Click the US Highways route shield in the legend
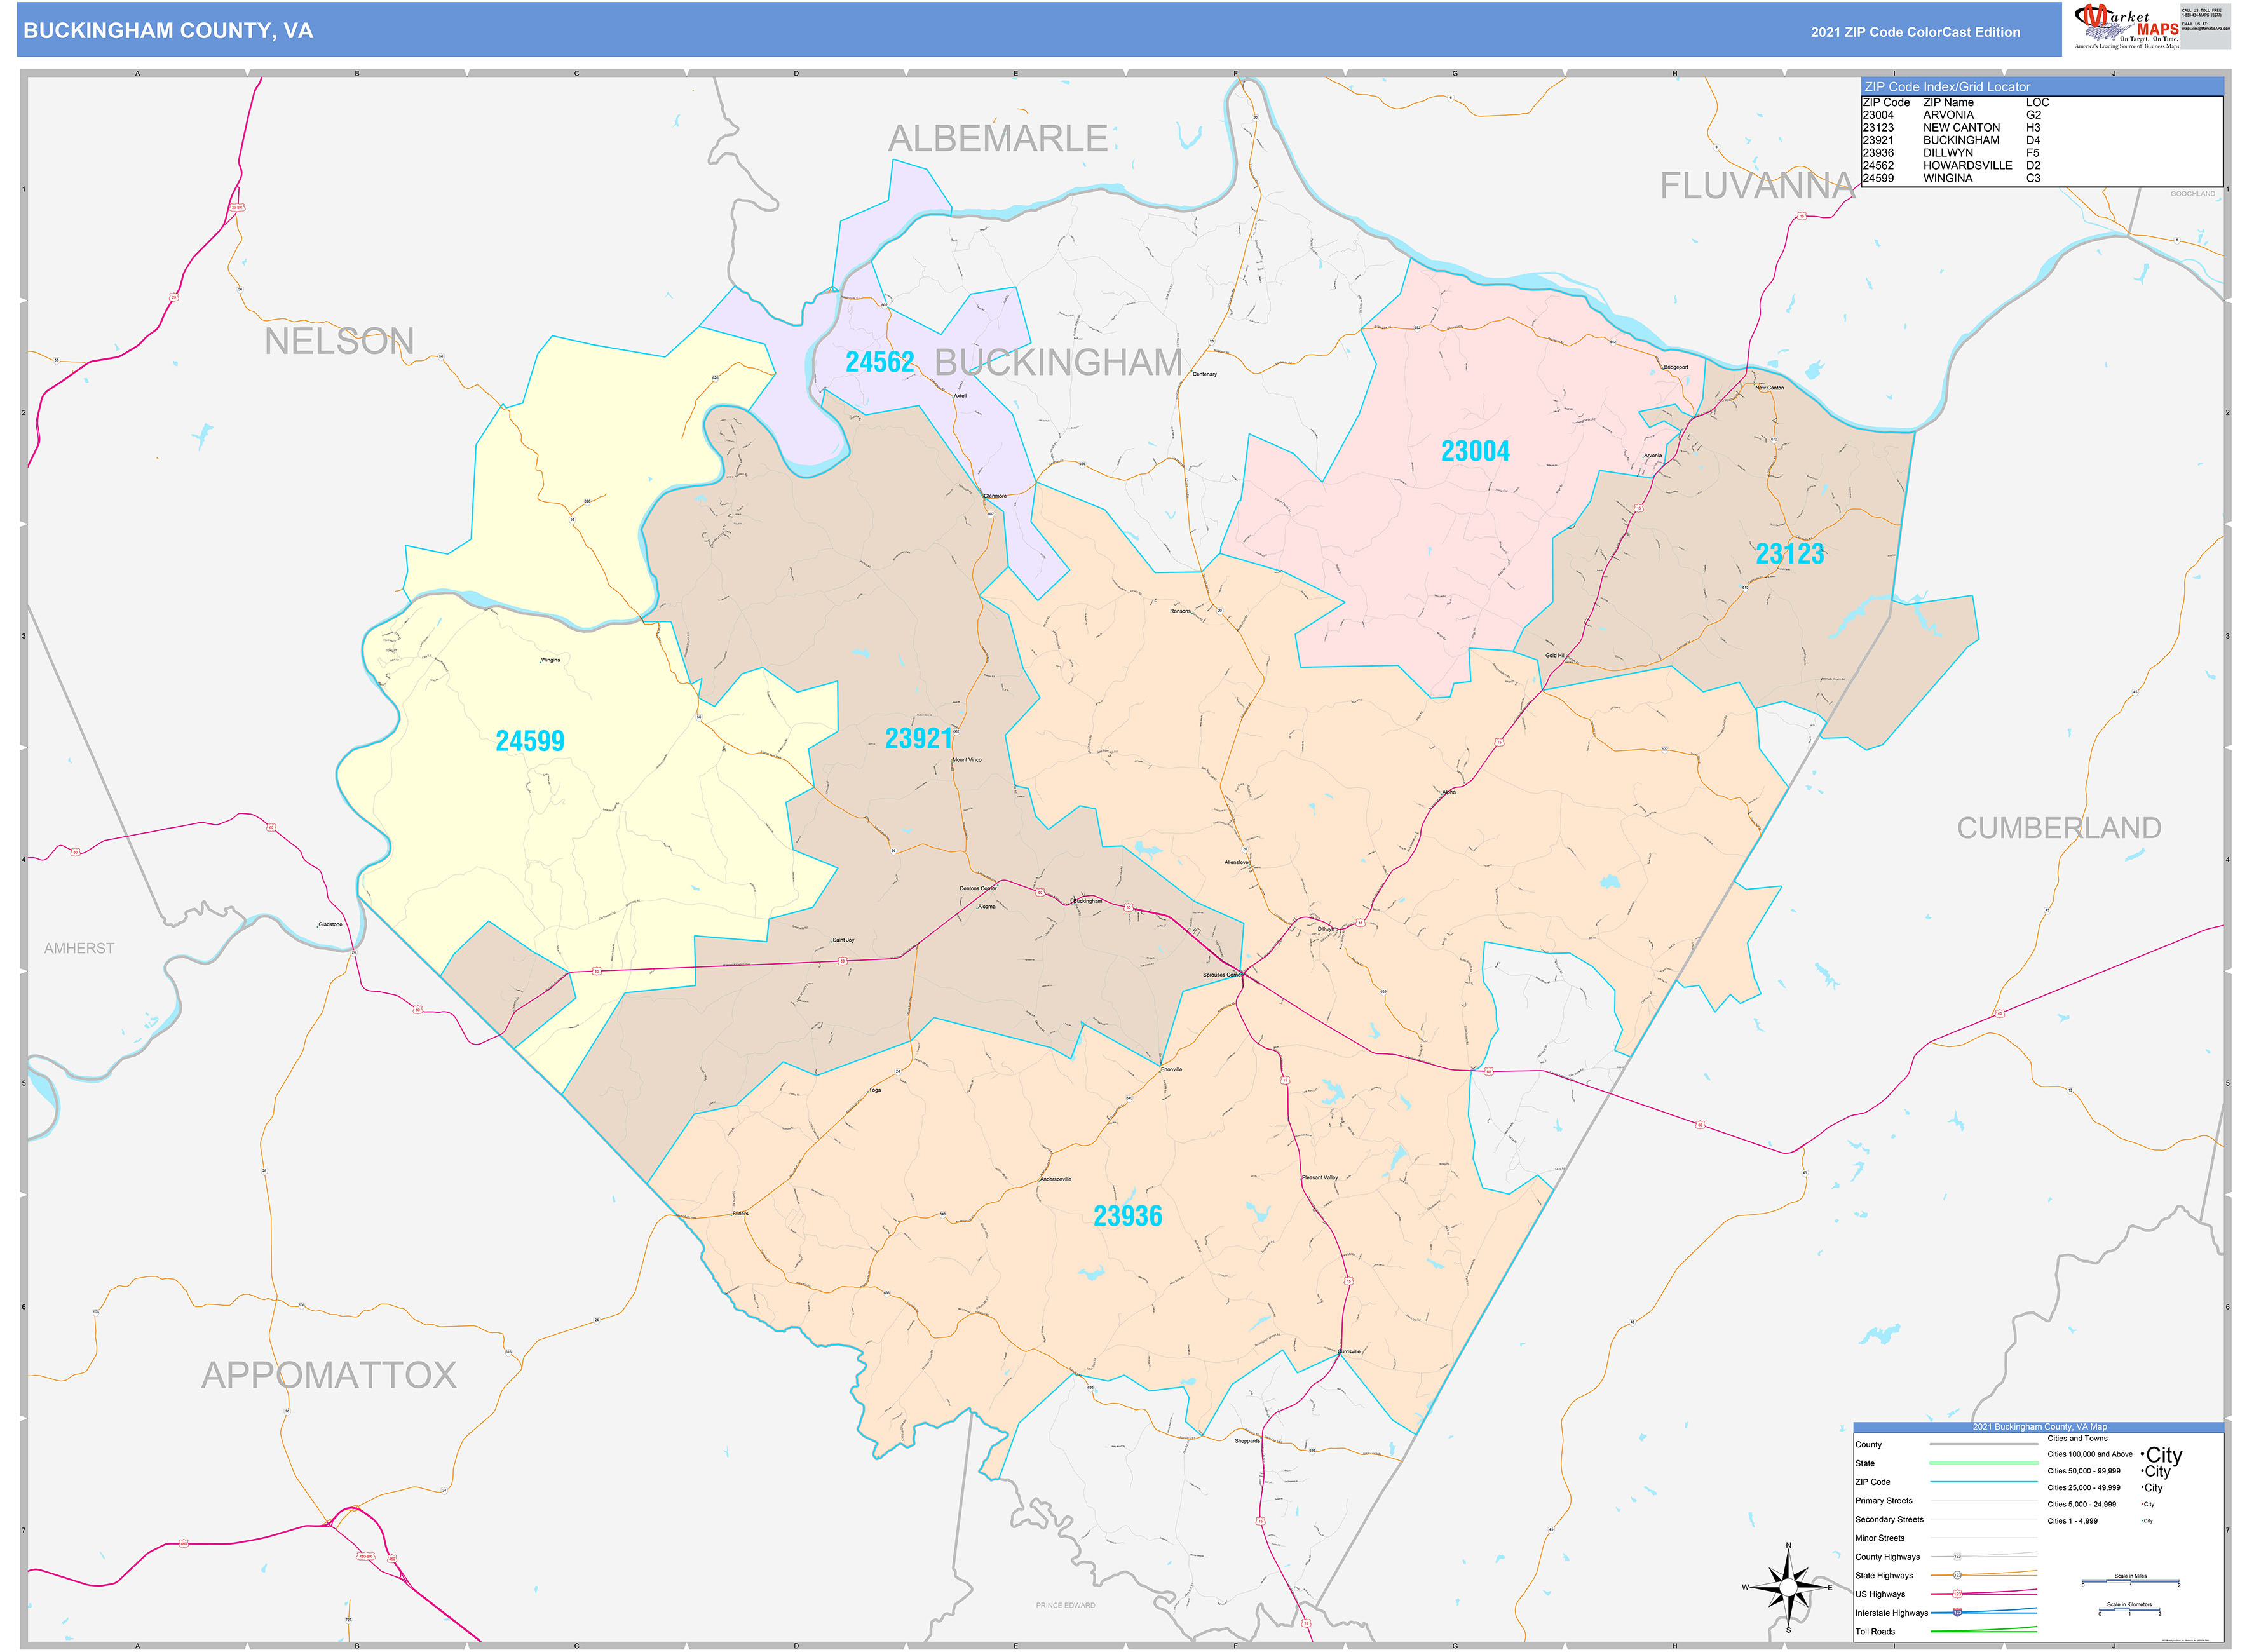The height and width of the screenshot is (1652, 2247). (1957, 1593)
